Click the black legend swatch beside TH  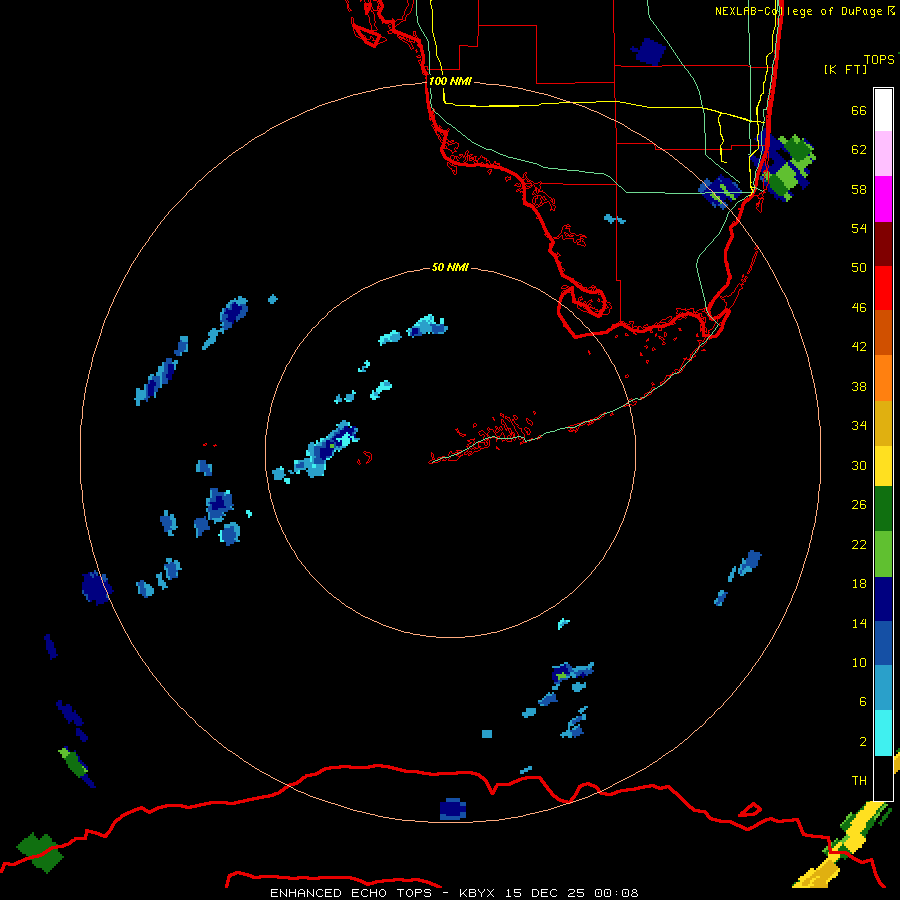click(883, 778)
